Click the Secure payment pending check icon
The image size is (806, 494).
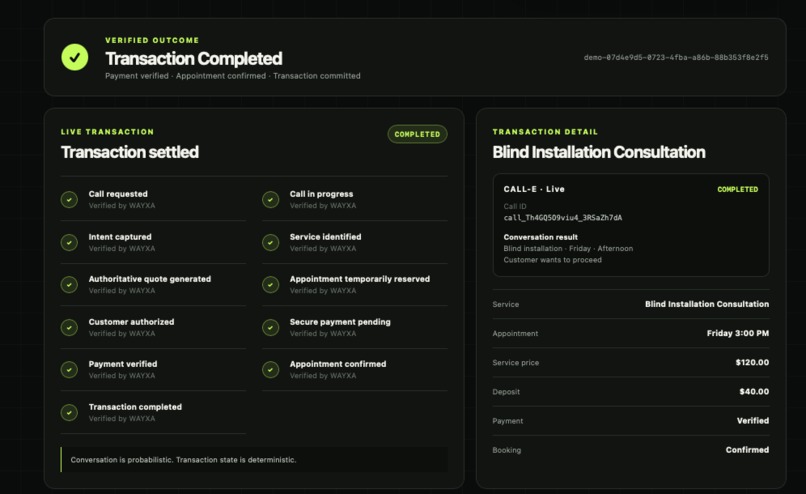click(270, 327)
